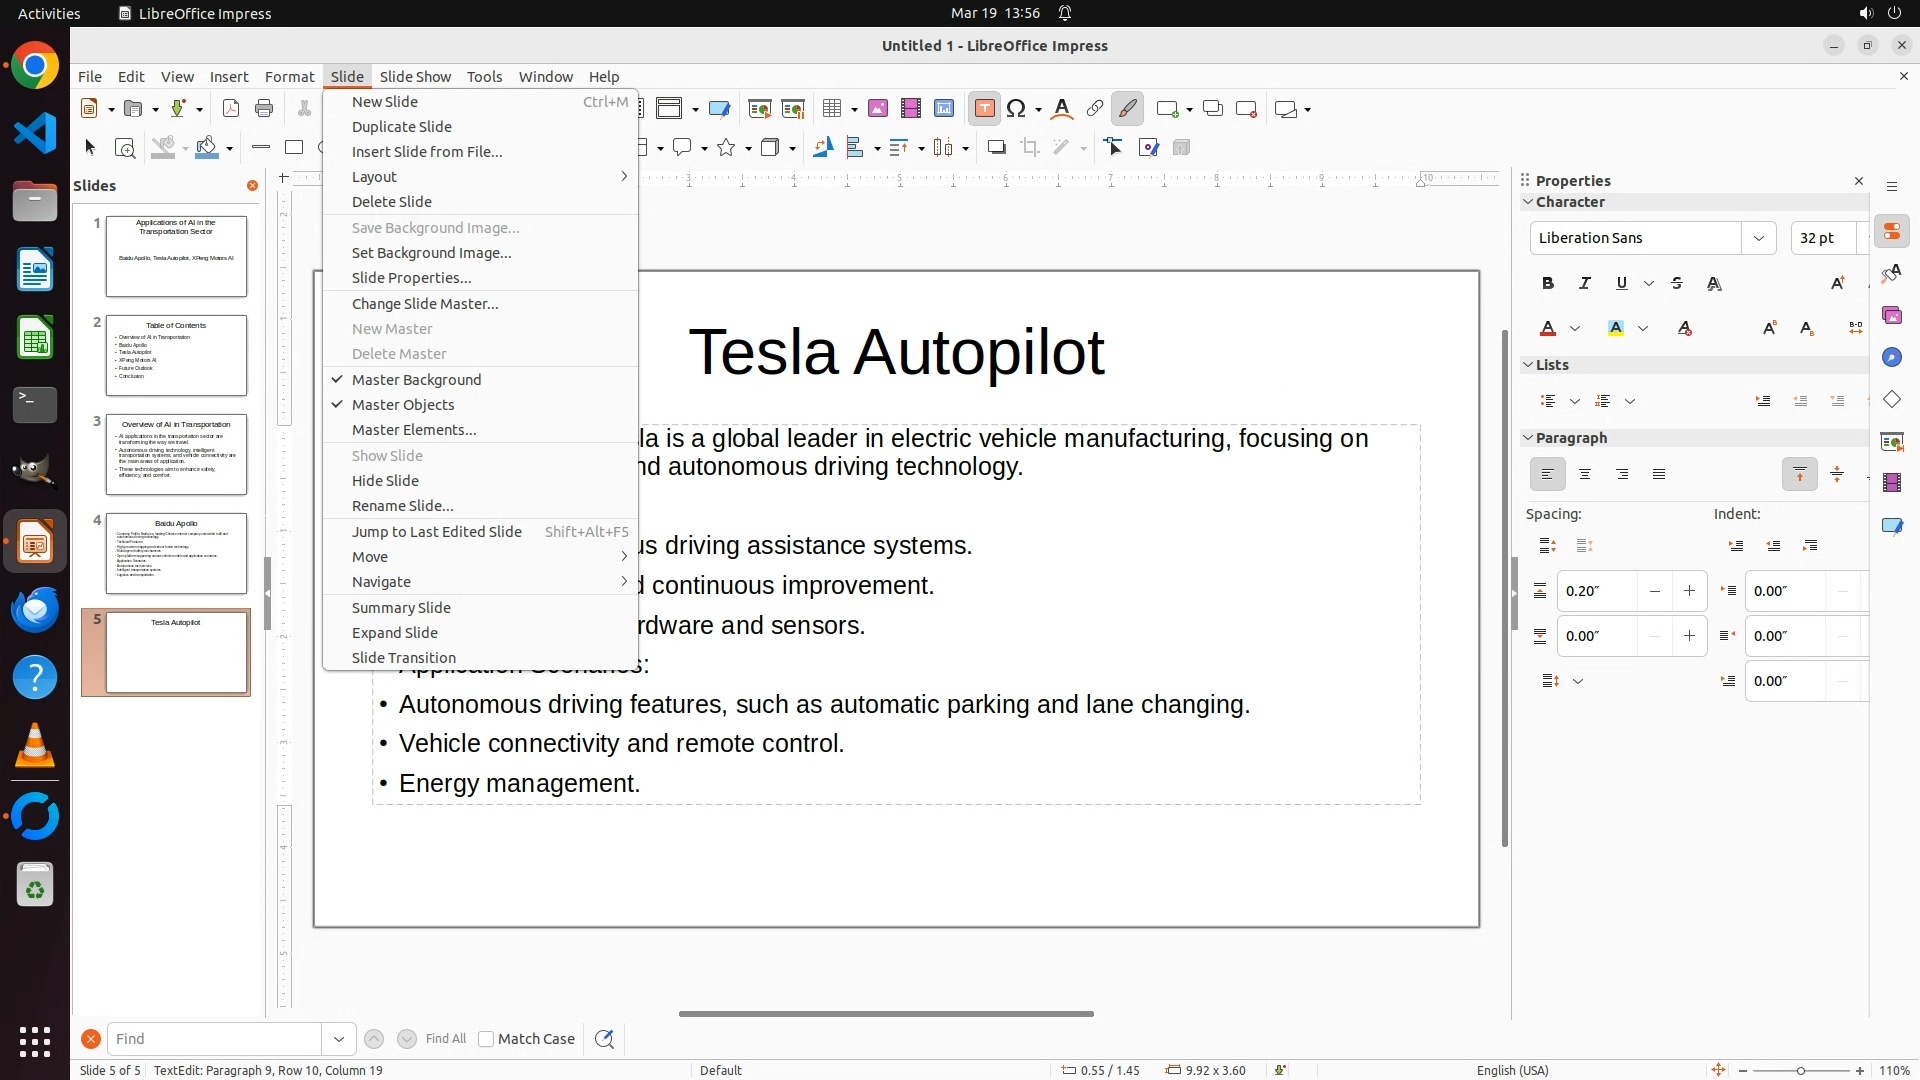The height and width of the screenshot is (1080, 1920).
Task: Toggle strikethrough text icon
Action: [x=1677, y=284]
